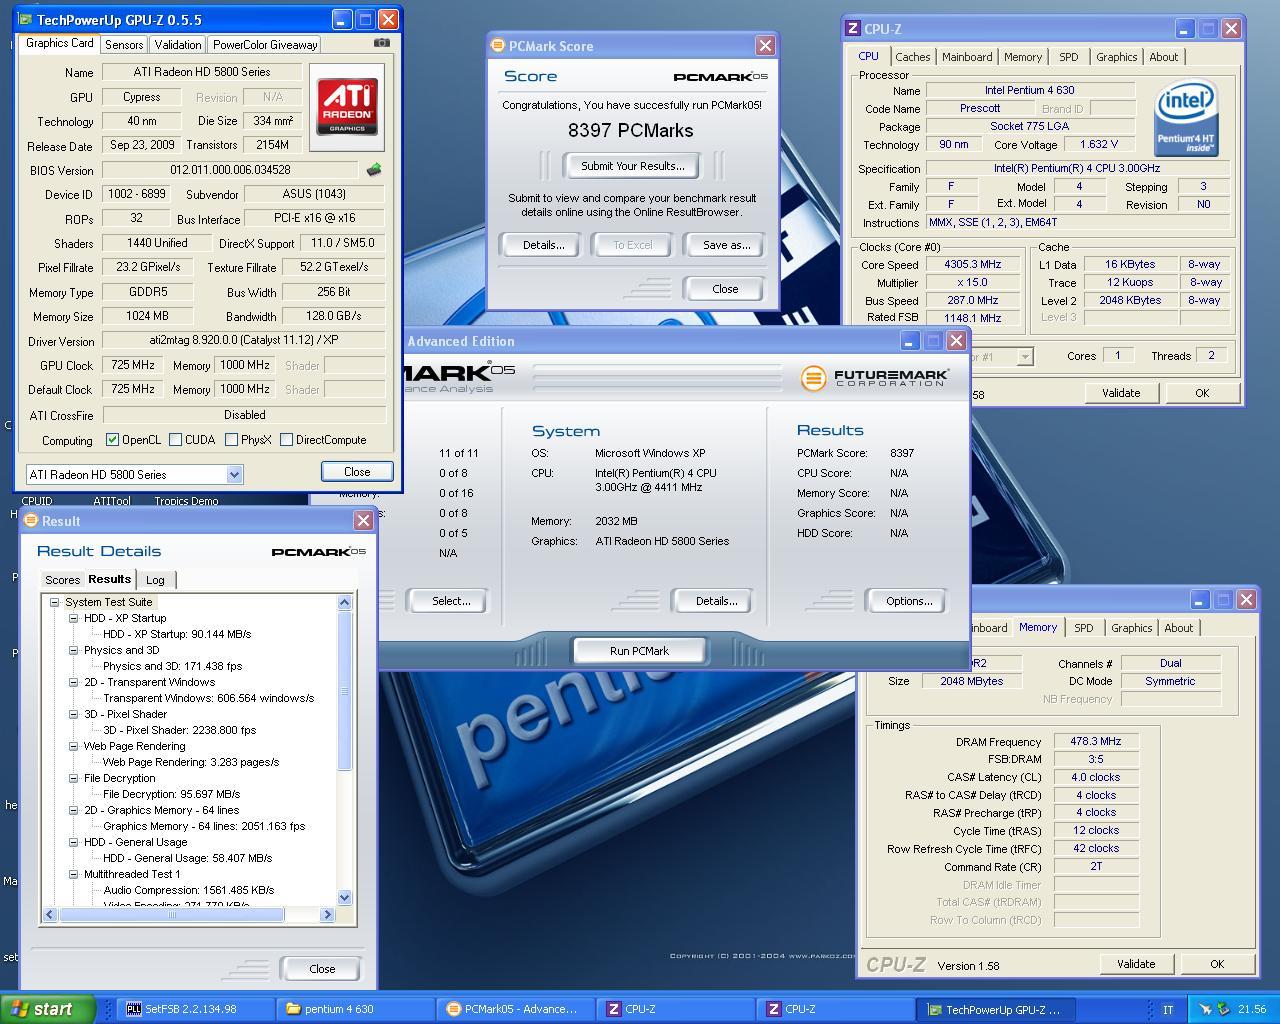
Task: Click the GPU-Z screenshot camera icon
Action: point(381,43)
